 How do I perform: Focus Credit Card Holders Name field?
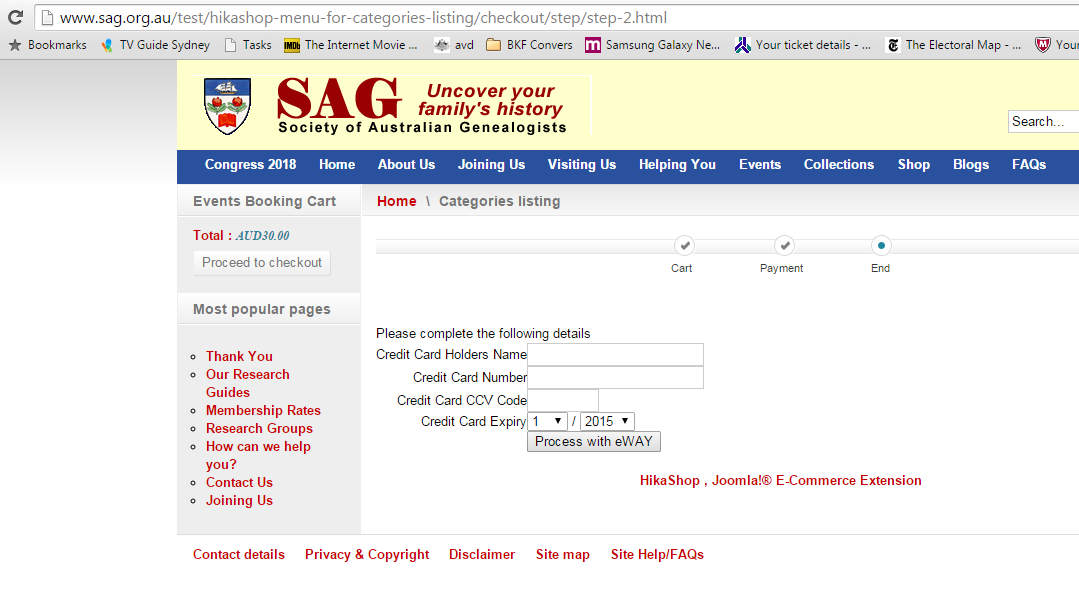pos(615,355)
